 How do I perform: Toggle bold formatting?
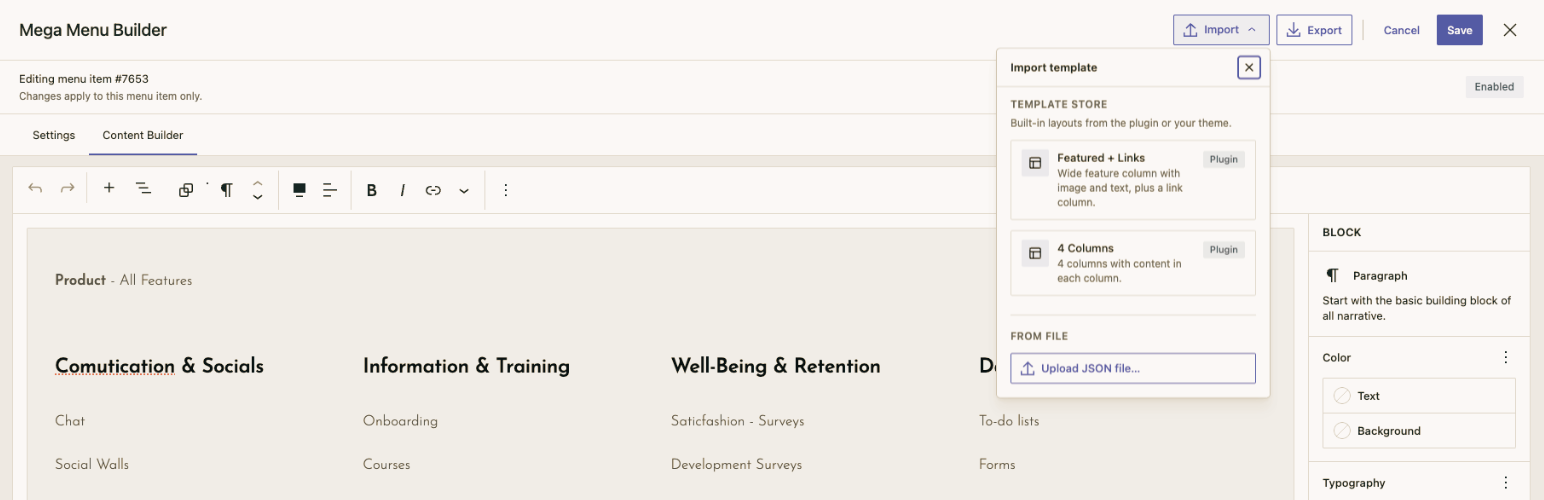[x=372, y=190]
